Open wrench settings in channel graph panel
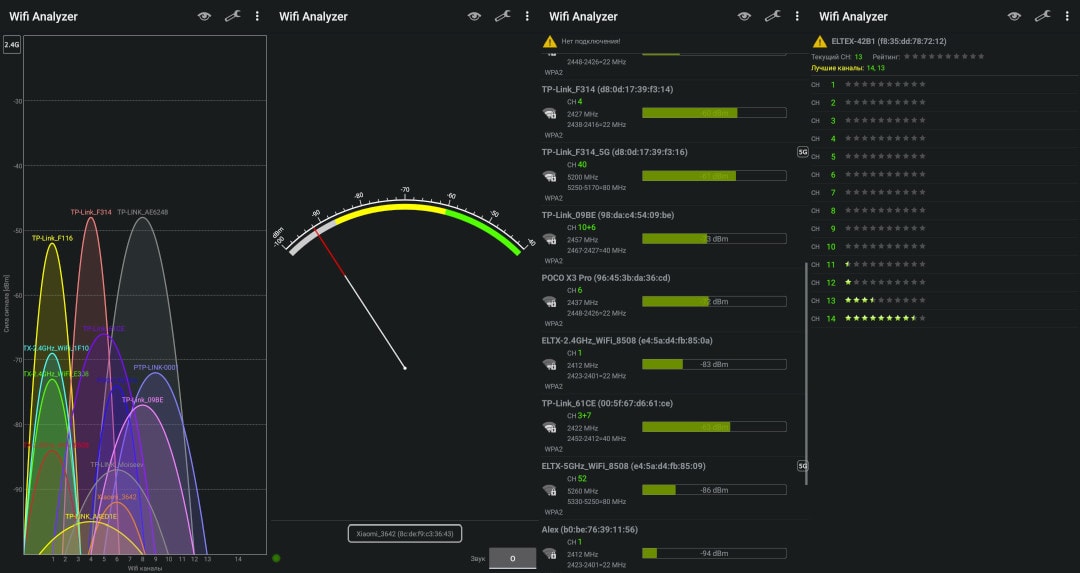 pos(232,16)
